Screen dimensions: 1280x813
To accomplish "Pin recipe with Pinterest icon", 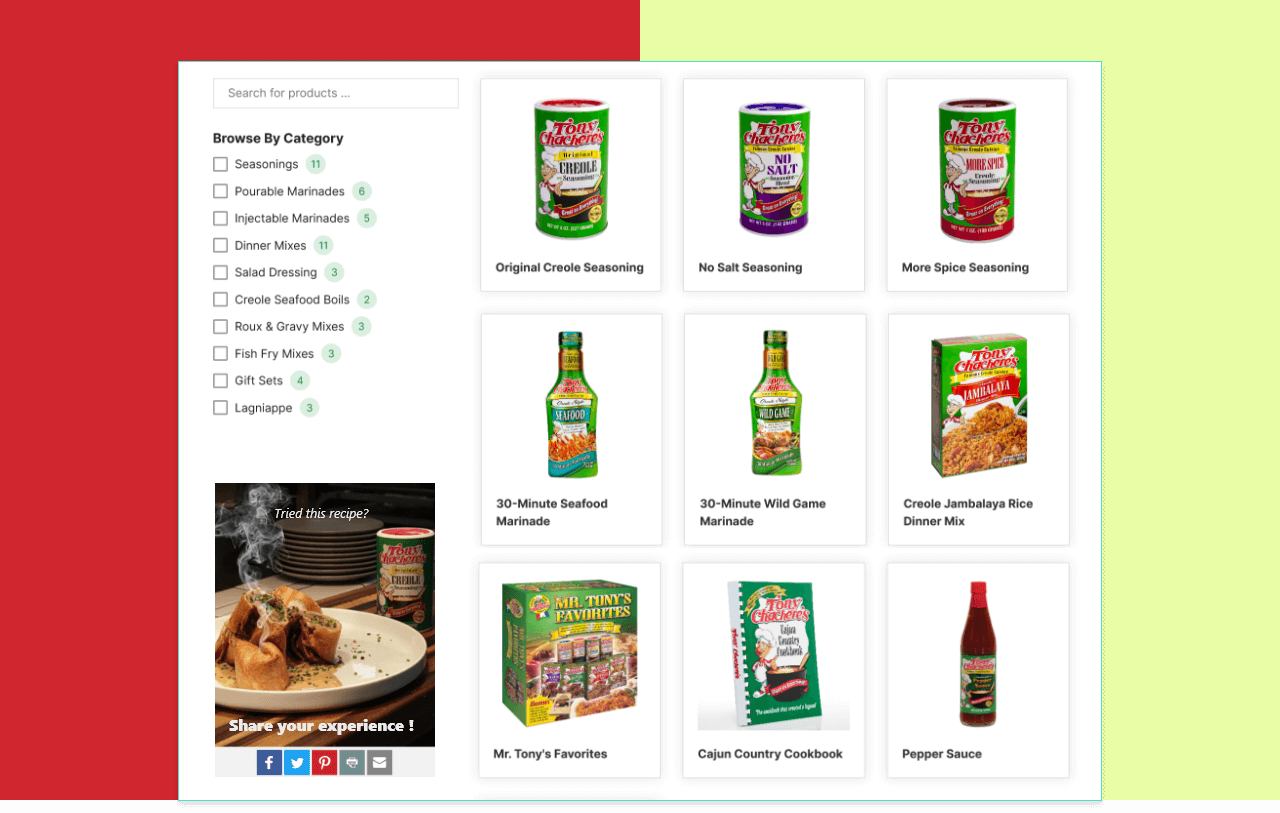I will click(324, 762).
